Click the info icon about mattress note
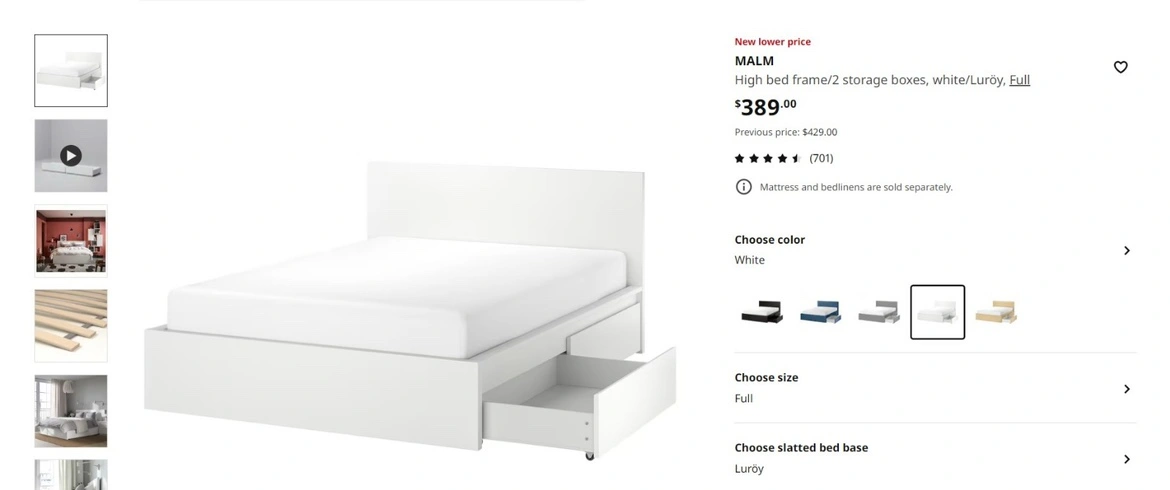 tap(743, 186)
